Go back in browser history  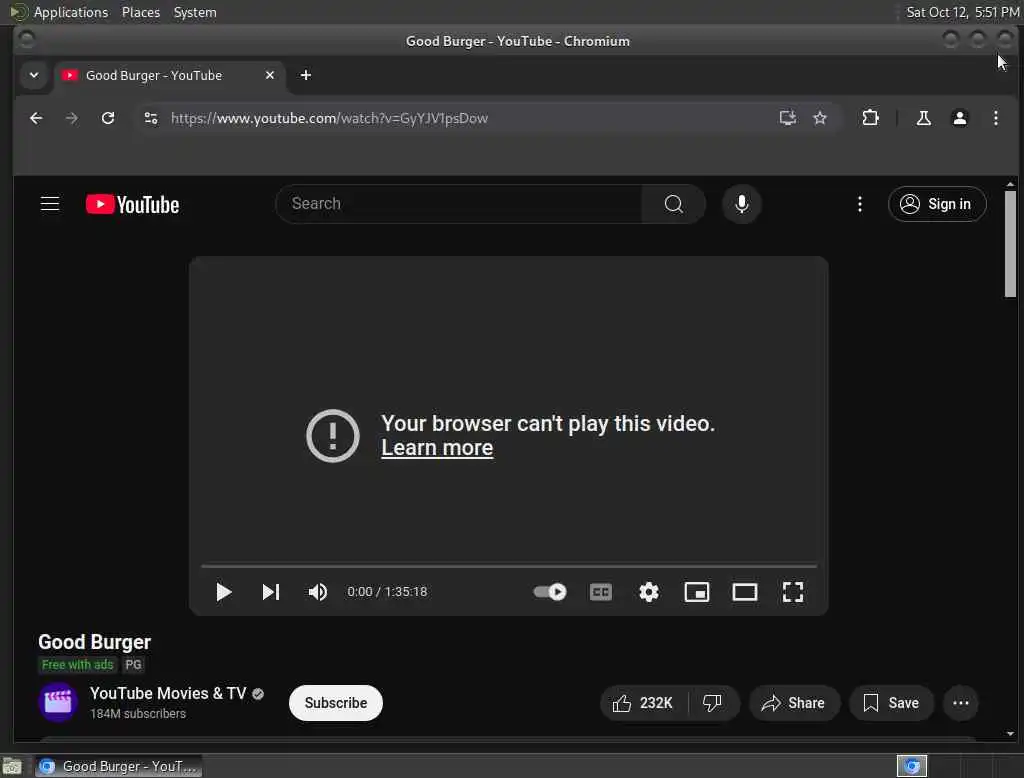(36, 118)
